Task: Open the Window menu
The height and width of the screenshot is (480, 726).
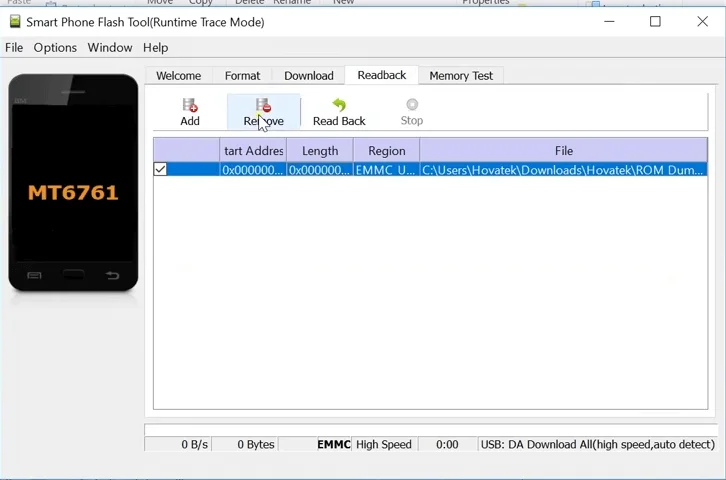Action: (110, 48)
